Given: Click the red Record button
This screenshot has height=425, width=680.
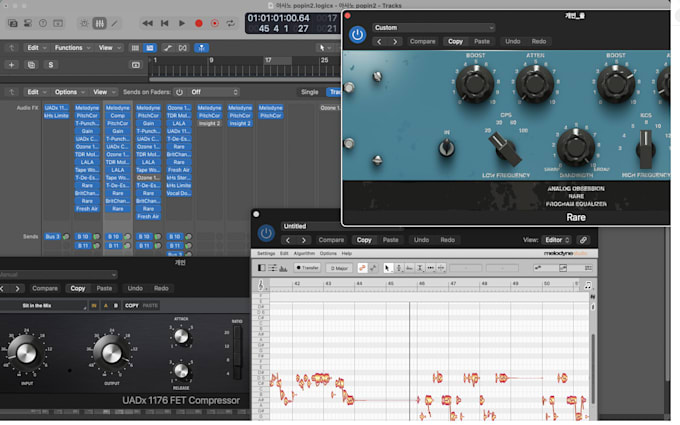Looking at the screenshot, I should (199, 23).
